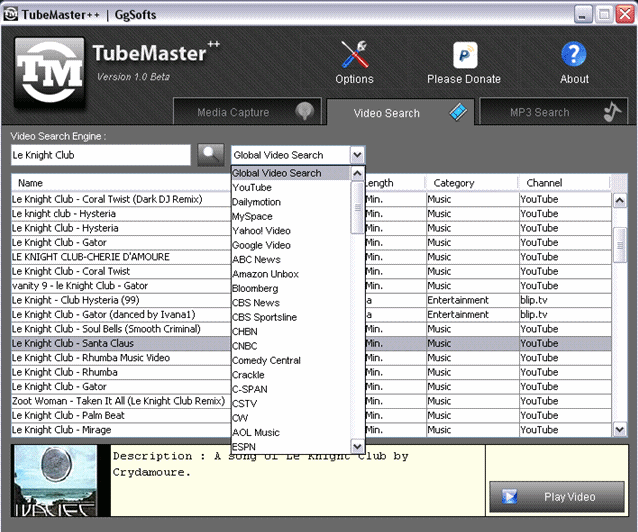Click the video thumbnail image
The width and height of the screenshot is (638, 532).
[56, 480]
